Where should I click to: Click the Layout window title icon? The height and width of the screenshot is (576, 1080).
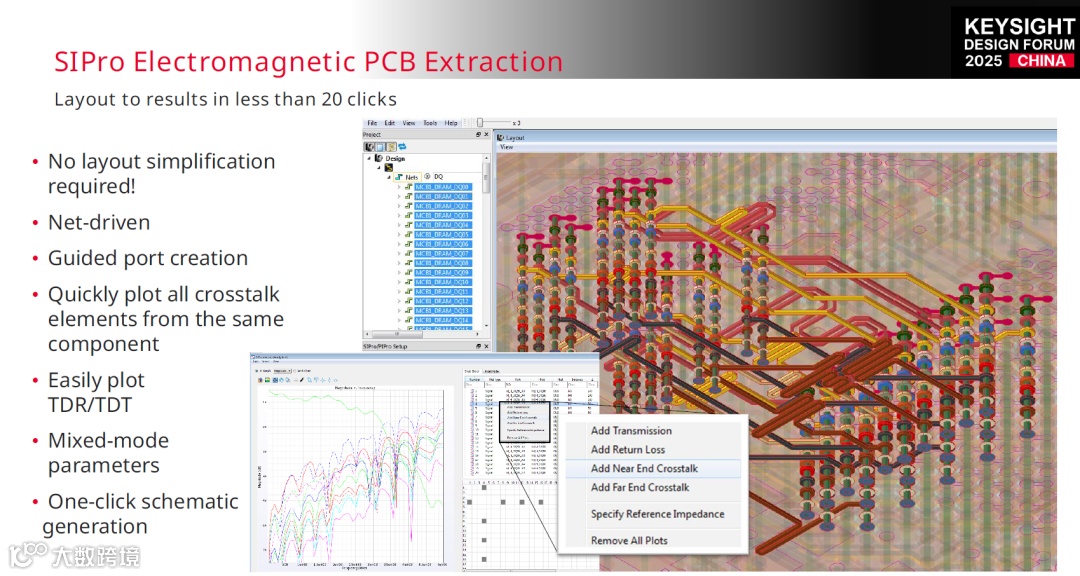click(501, 137)
